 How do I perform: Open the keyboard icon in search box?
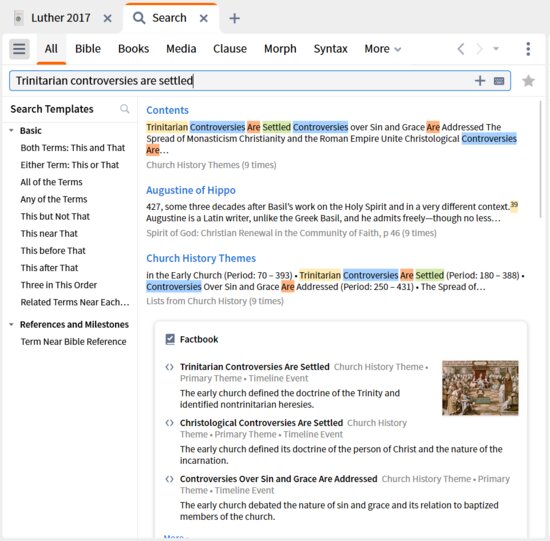point(499,81)
